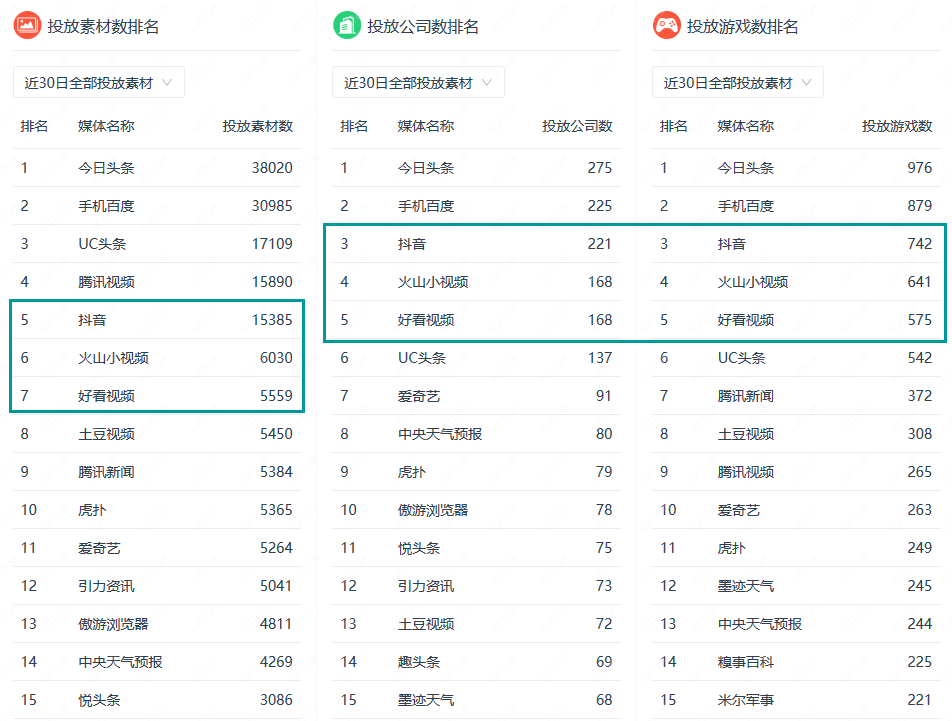Select 火山小视频 in the 投放游戏数 table

[x=753, y=282]
